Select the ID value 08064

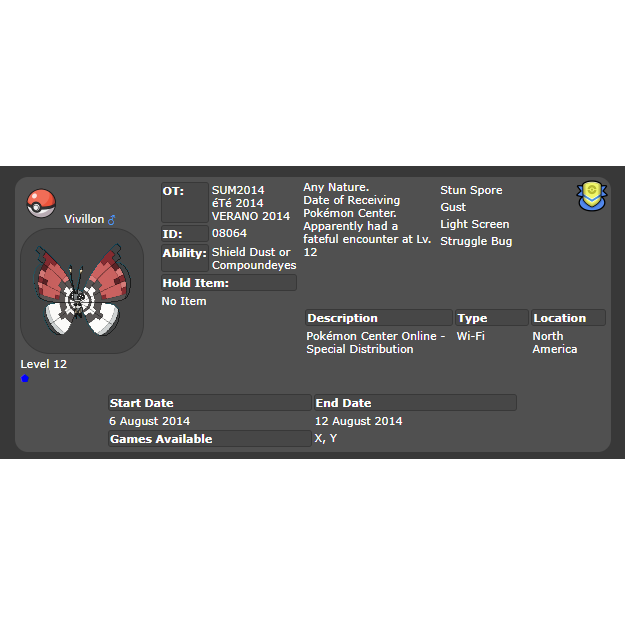(x=229, y=233)
